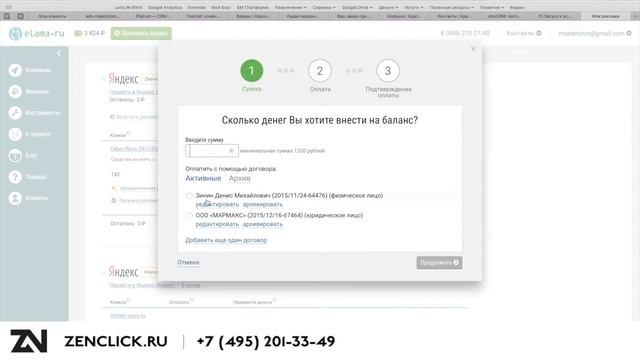640x360 pixels.
Task: Open account email dropdown in header
Action: tap(595, 33)
